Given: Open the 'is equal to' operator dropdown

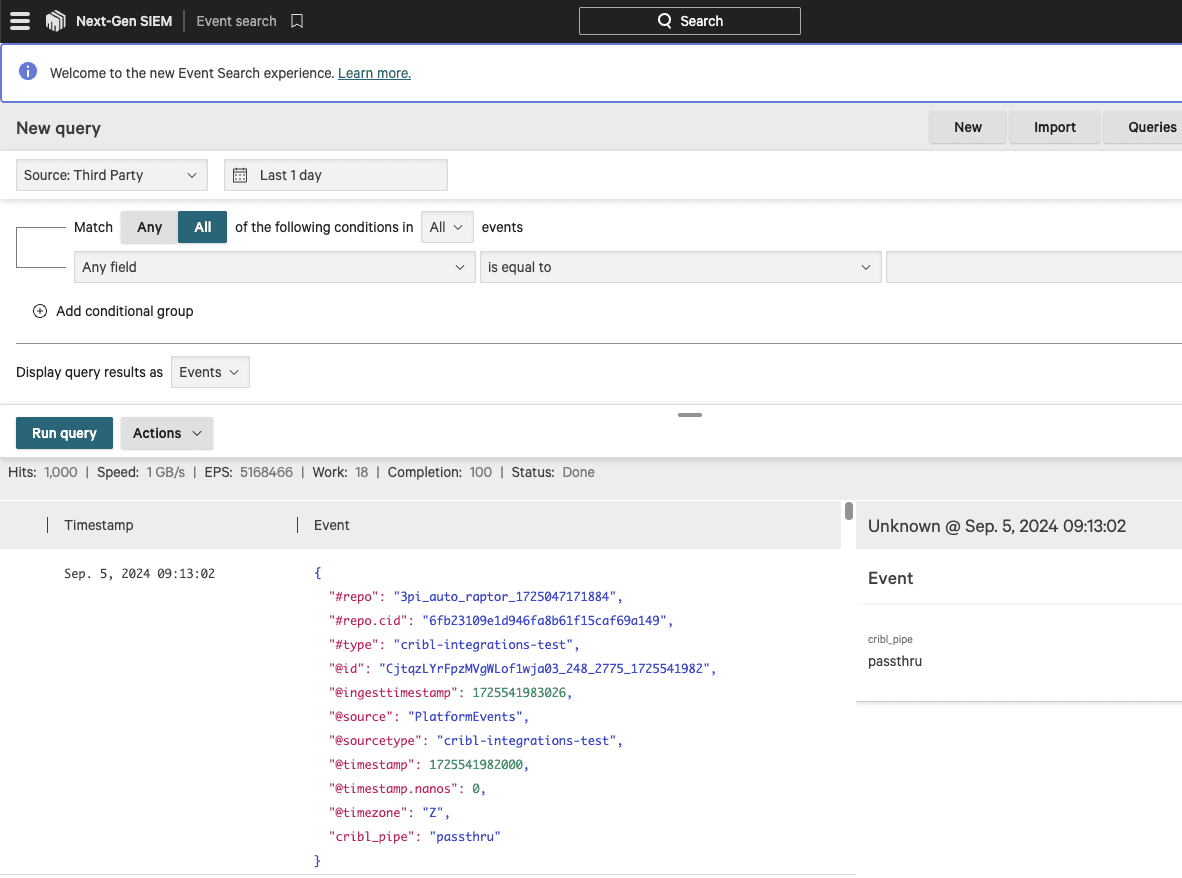Looking at the screenshot, I should (x=679, y=267).
